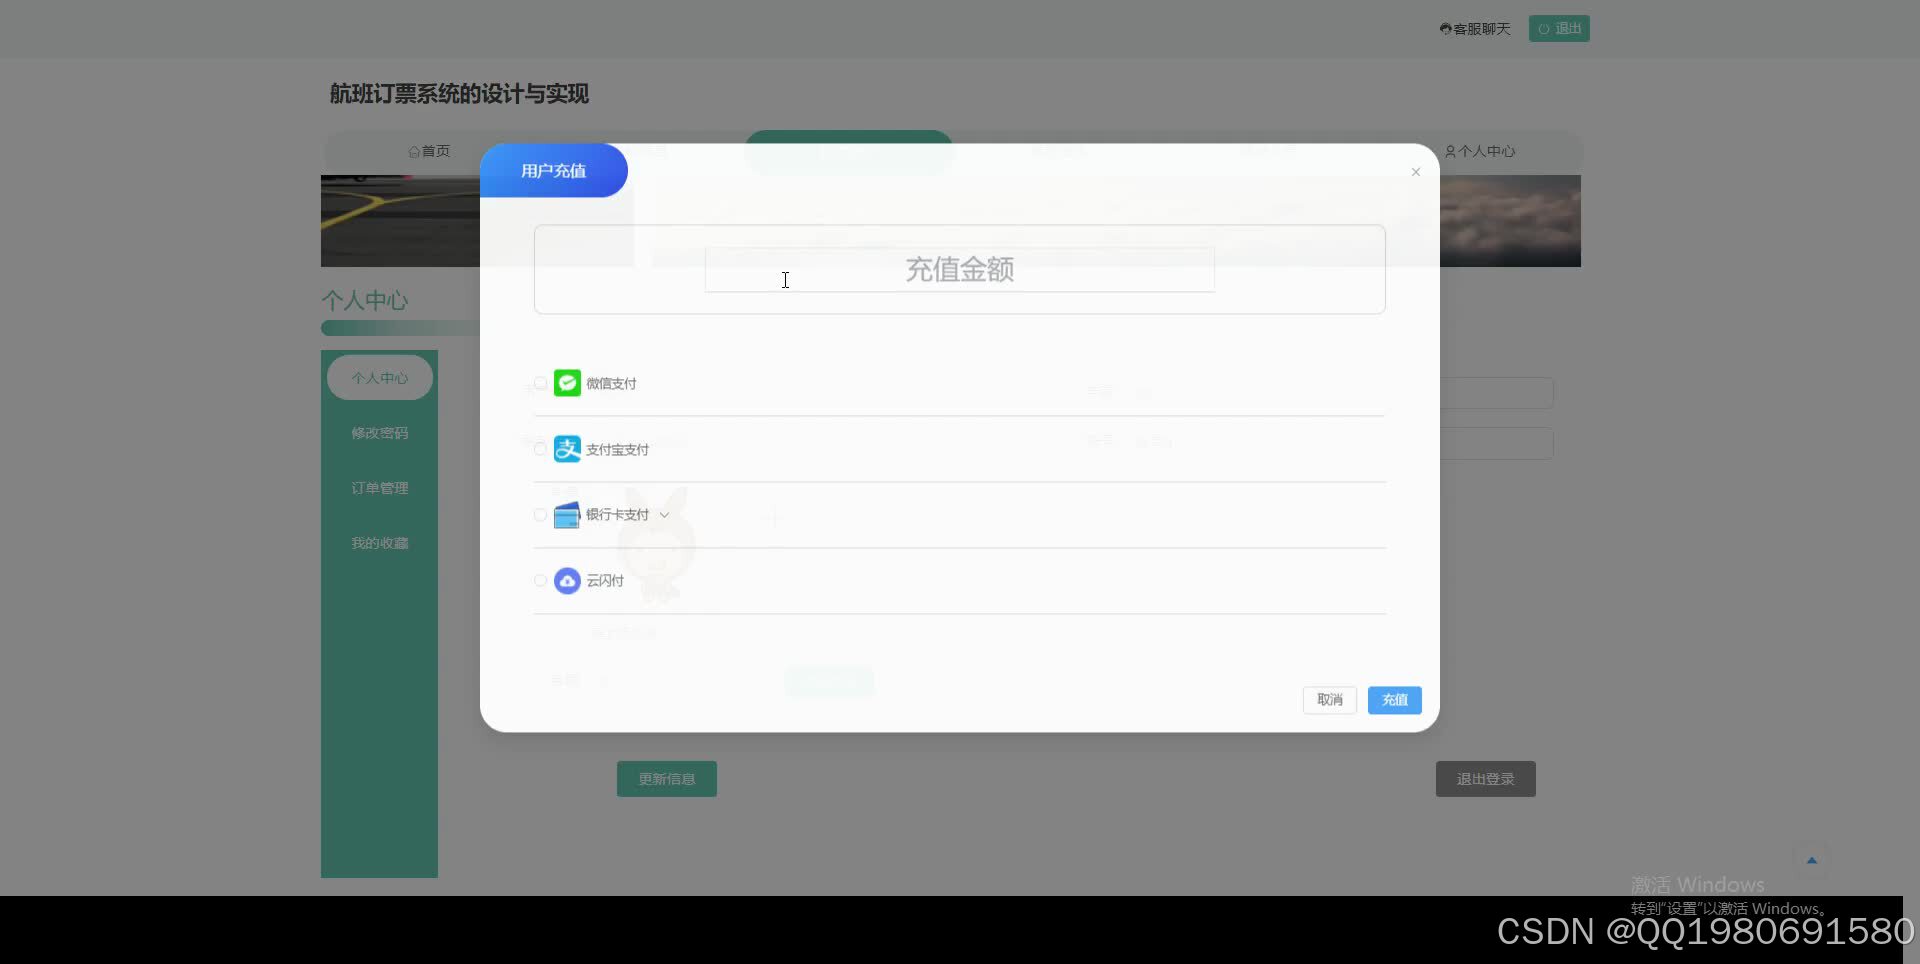Click the 云闪付 cloud payment icon

566,580
